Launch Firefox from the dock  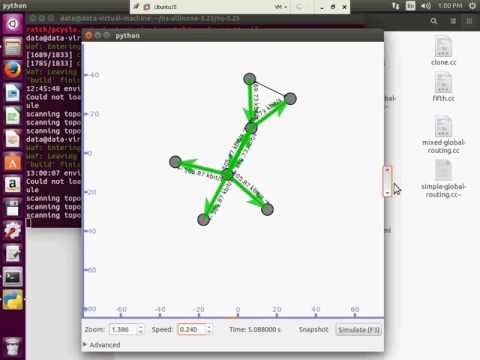(x=13, y=70)
